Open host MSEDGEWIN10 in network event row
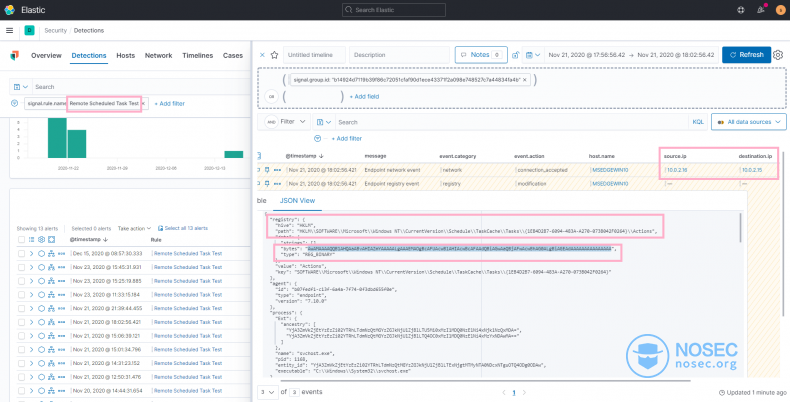 click(610, 170)
